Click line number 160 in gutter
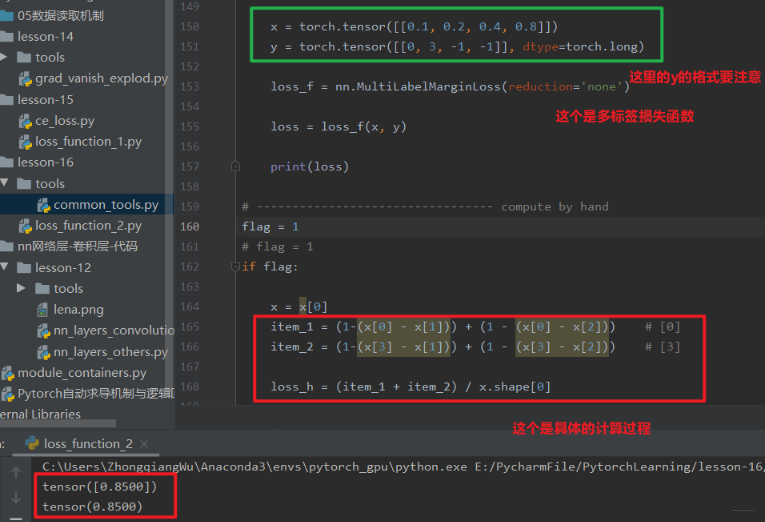Image resolution: width=765 pixels, height=522 pixels. pos(190,227)
